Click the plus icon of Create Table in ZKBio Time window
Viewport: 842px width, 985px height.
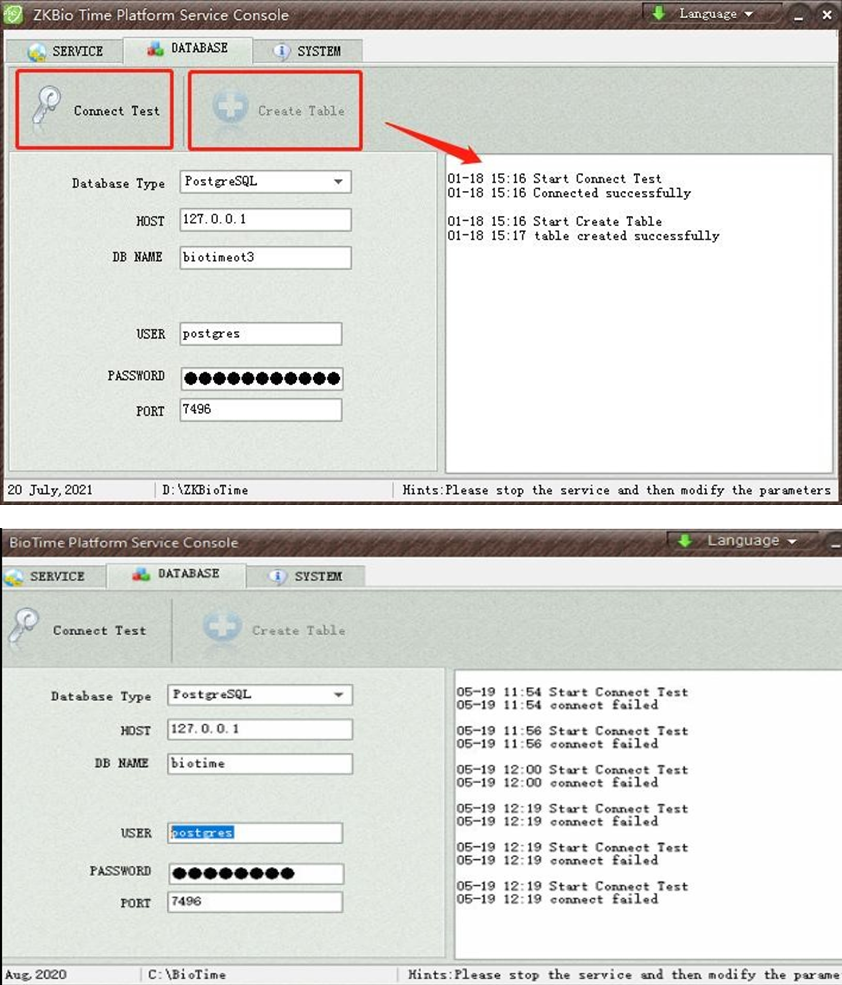point(231,109)
